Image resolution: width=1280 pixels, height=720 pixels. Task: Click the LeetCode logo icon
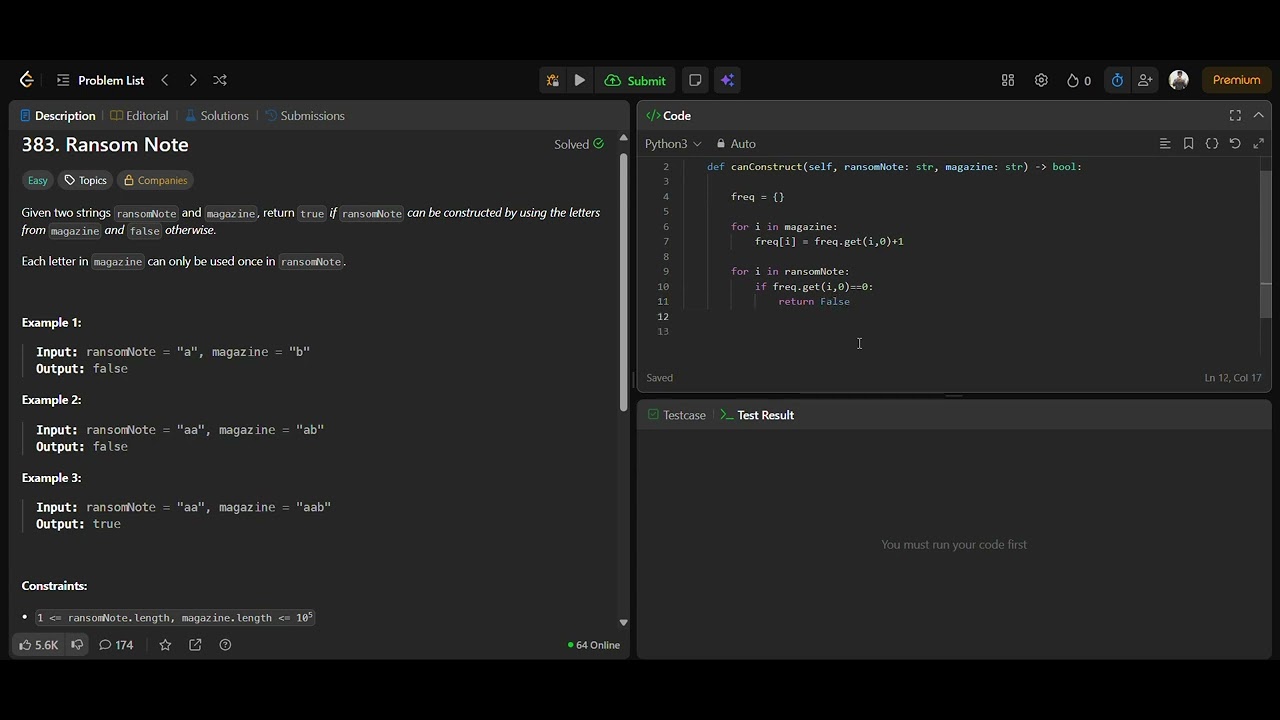pos(27,80)
